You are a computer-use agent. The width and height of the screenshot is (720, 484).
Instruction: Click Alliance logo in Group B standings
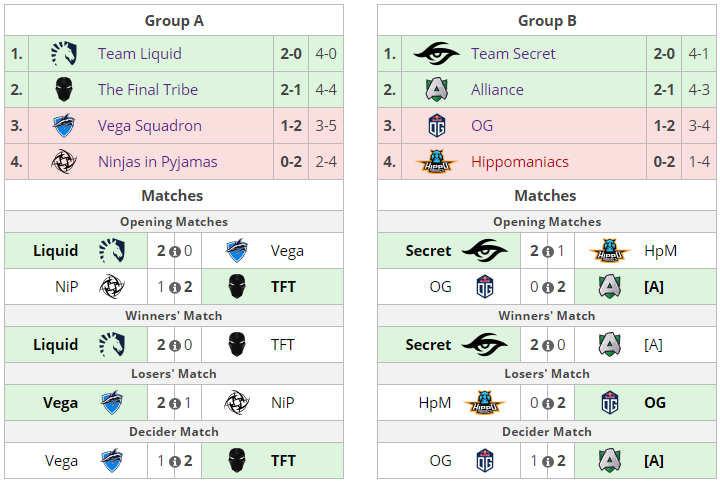pos(437,90)
